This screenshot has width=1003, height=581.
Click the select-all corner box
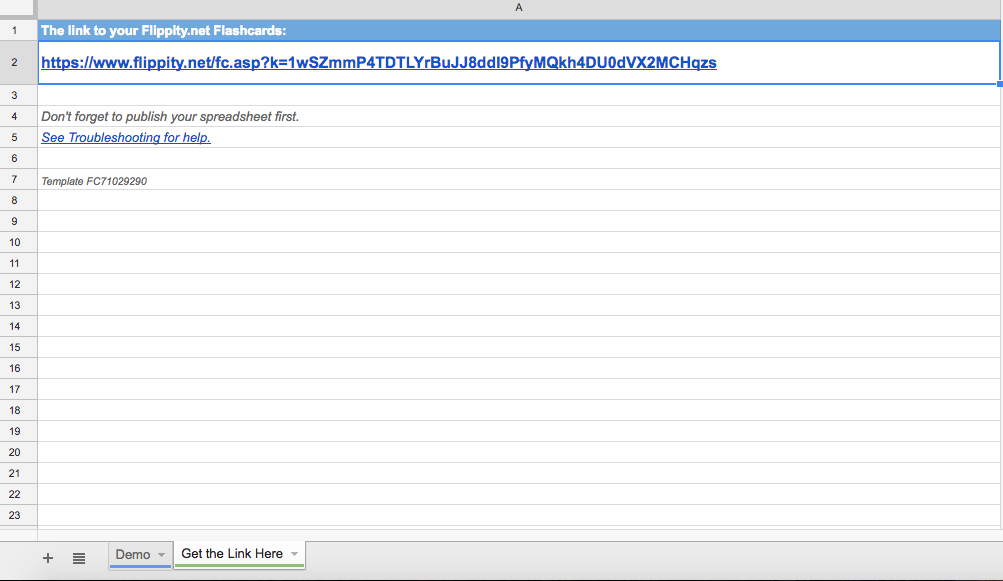pos(18,8)
